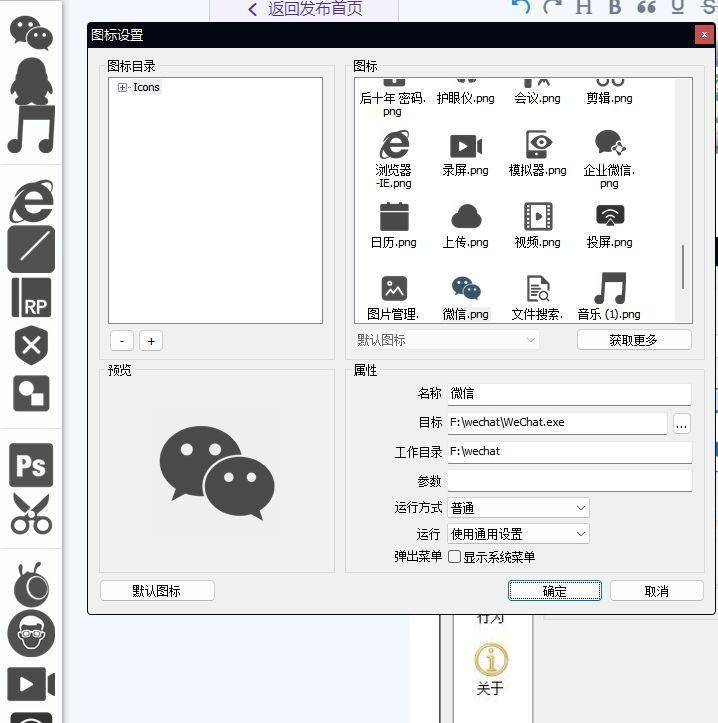Viewport: 718px width, 723px height.
Task: Click the undo arrow in the editor toolbar
Action: pyautogui.click(x=521, y=6)
